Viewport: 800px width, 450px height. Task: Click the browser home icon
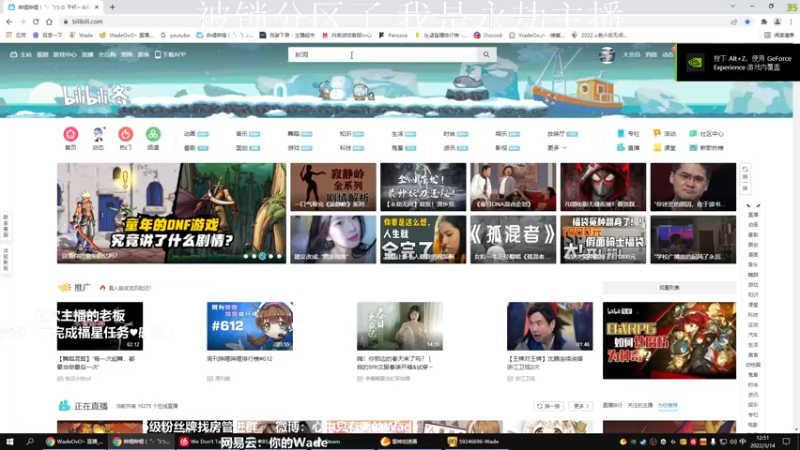pos(49,21)
